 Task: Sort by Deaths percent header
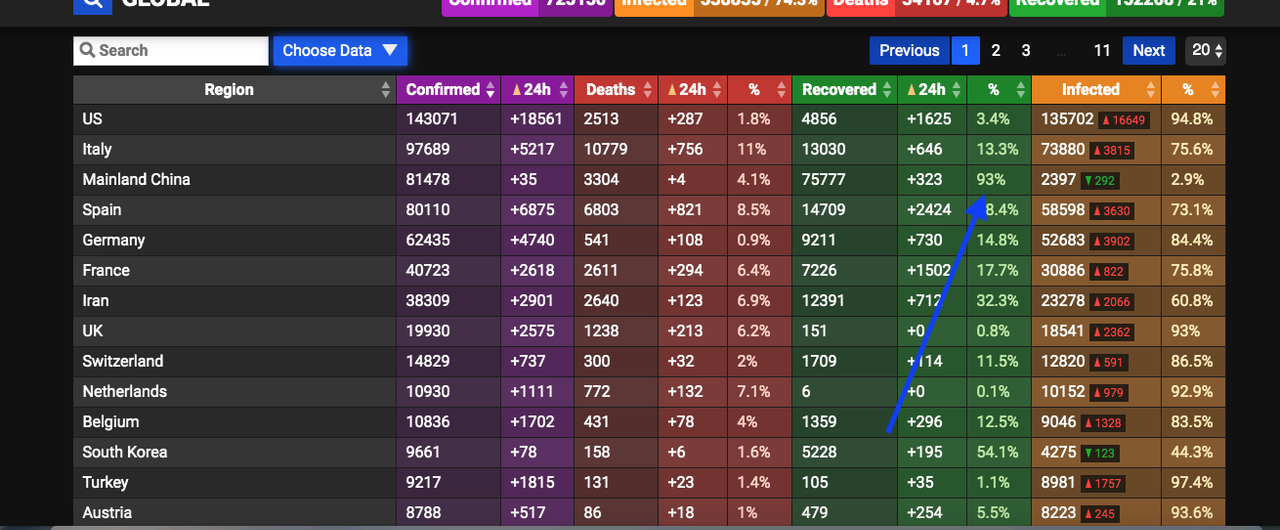coord(759,90)
